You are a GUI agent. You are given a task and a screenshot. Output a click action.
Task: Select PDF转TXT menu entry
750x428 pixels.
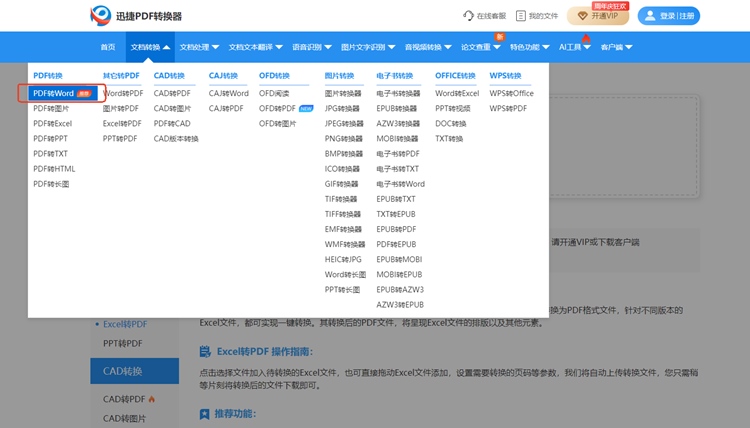coord(50,154)
